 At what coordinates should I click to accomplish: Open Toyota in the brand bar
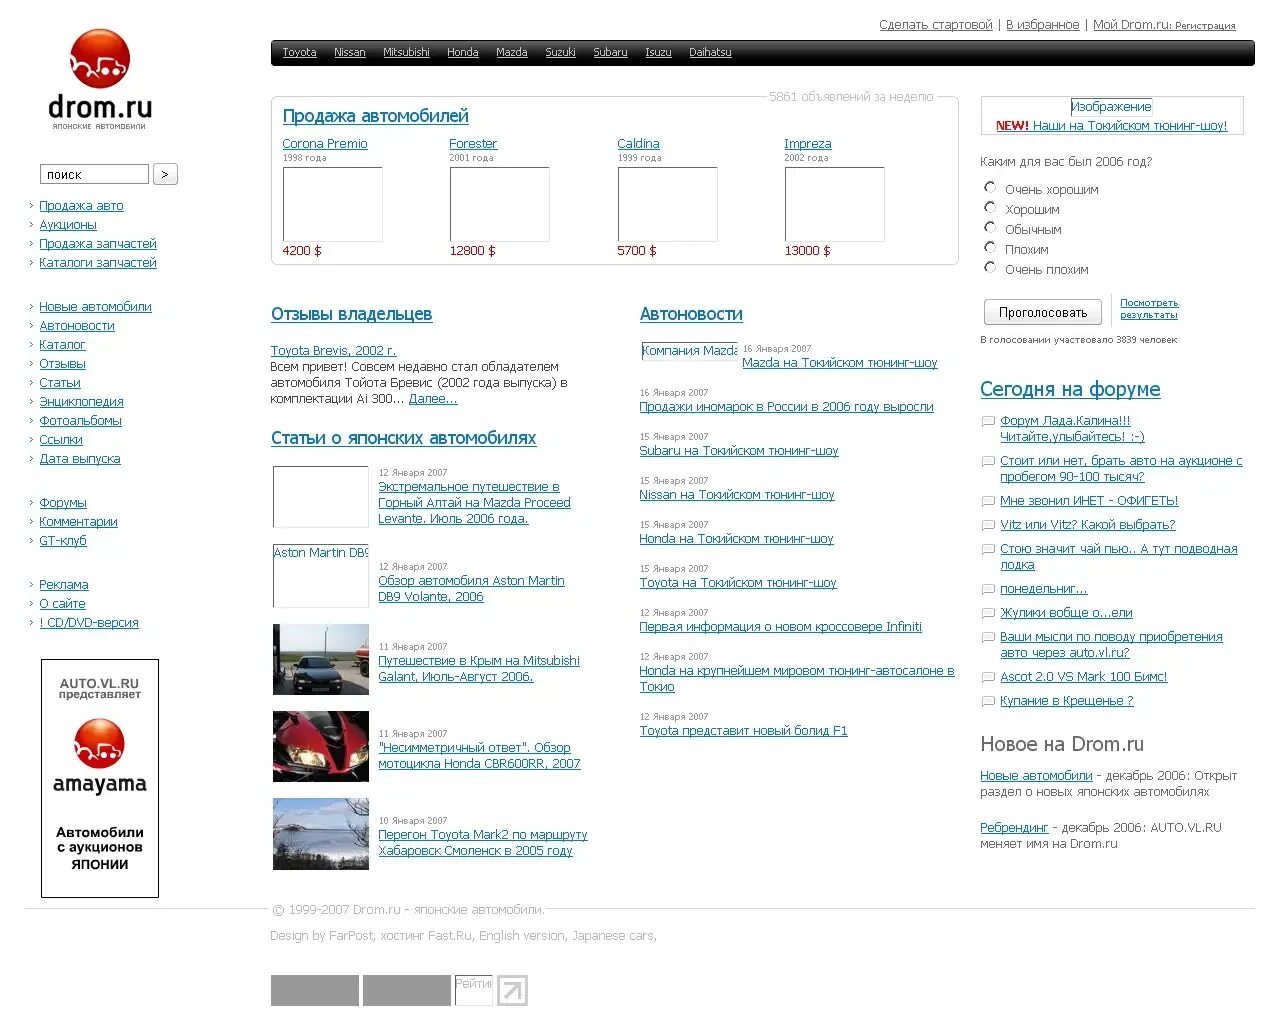point(299,52)
